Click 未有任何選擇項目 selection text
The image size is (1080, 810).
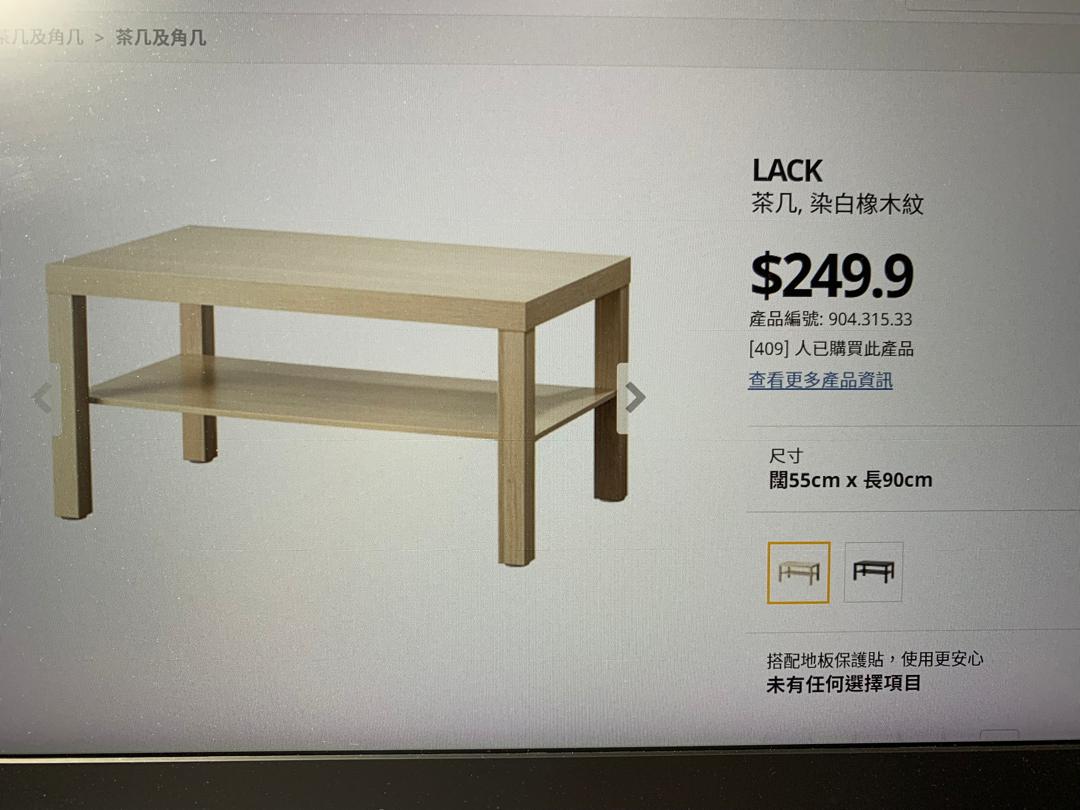pyautogui.click(x=844, y=684)
